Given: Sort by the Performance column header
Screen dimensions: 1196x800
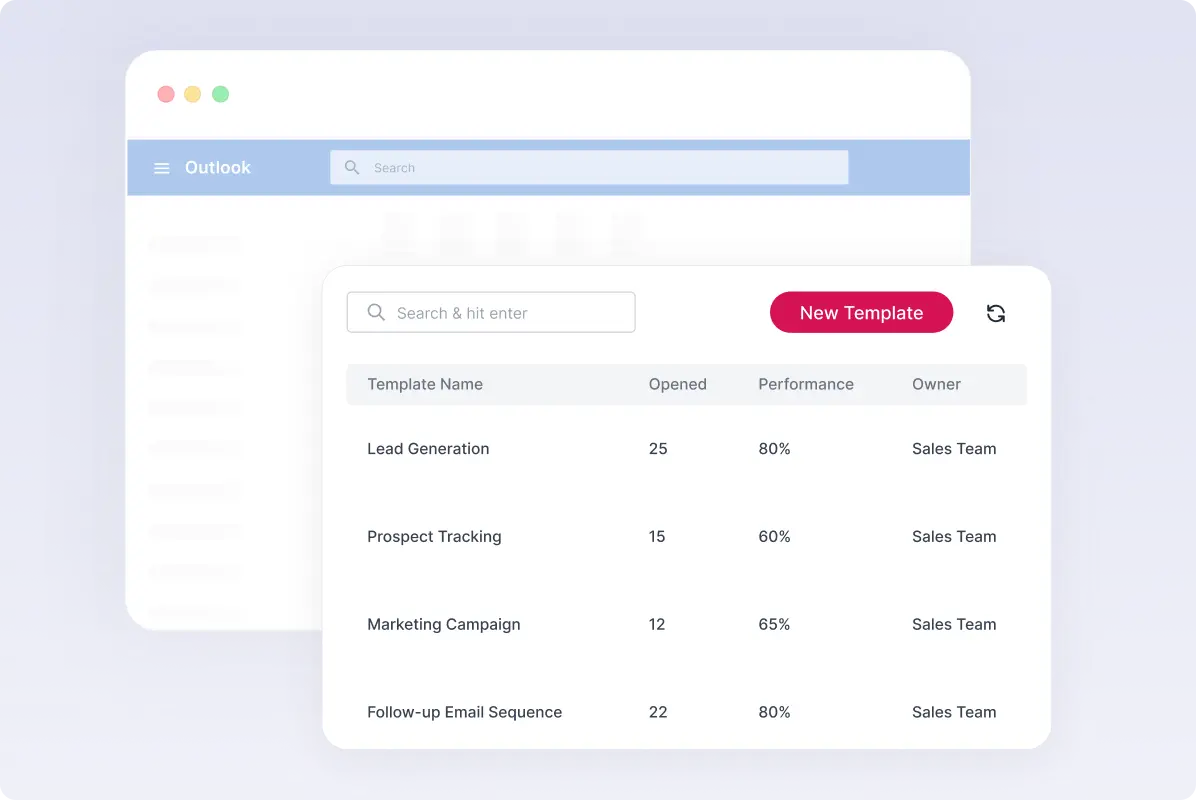Looking at the screenshot, I should tap(805, 384).
